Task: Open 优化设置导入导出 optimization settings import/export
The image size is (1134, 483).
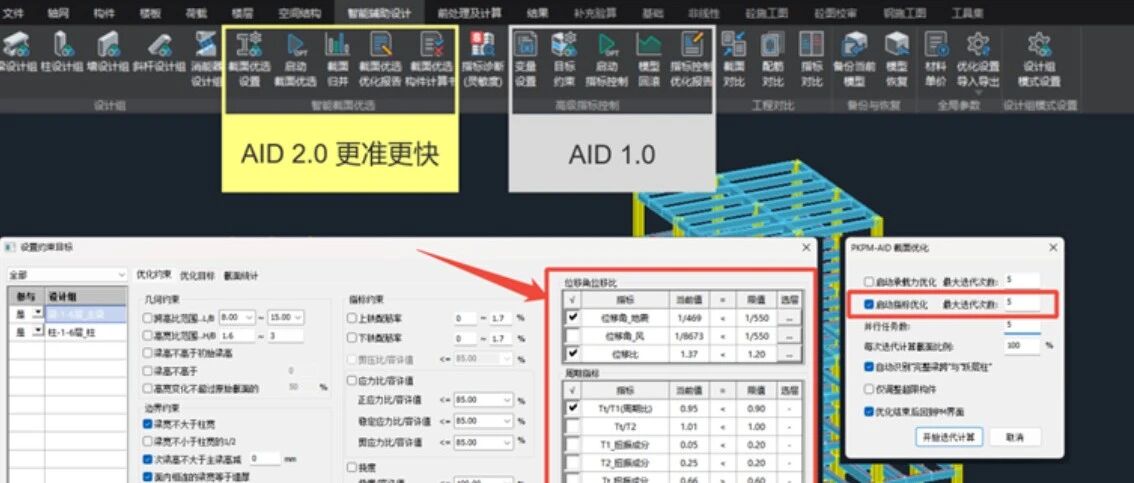Action: (x=978, y=59)
